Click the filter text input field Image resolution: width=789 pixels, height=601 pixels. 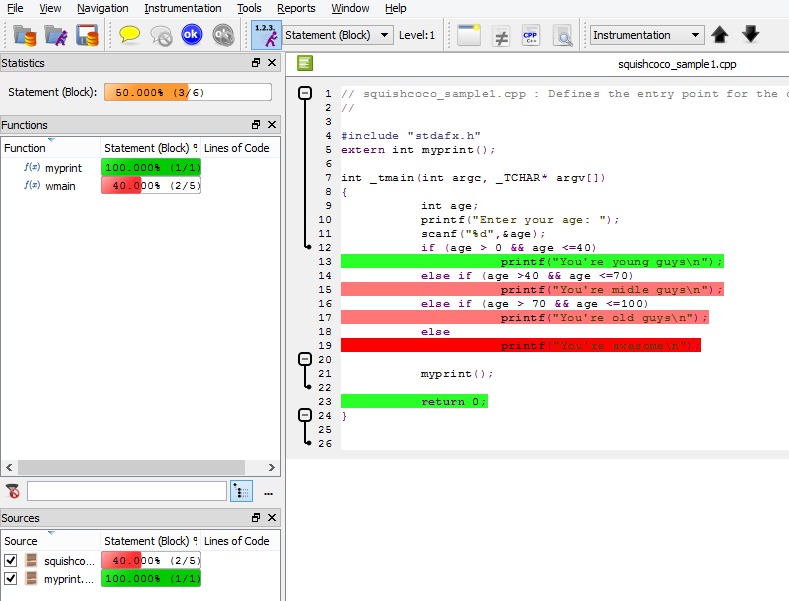point(127,491)
